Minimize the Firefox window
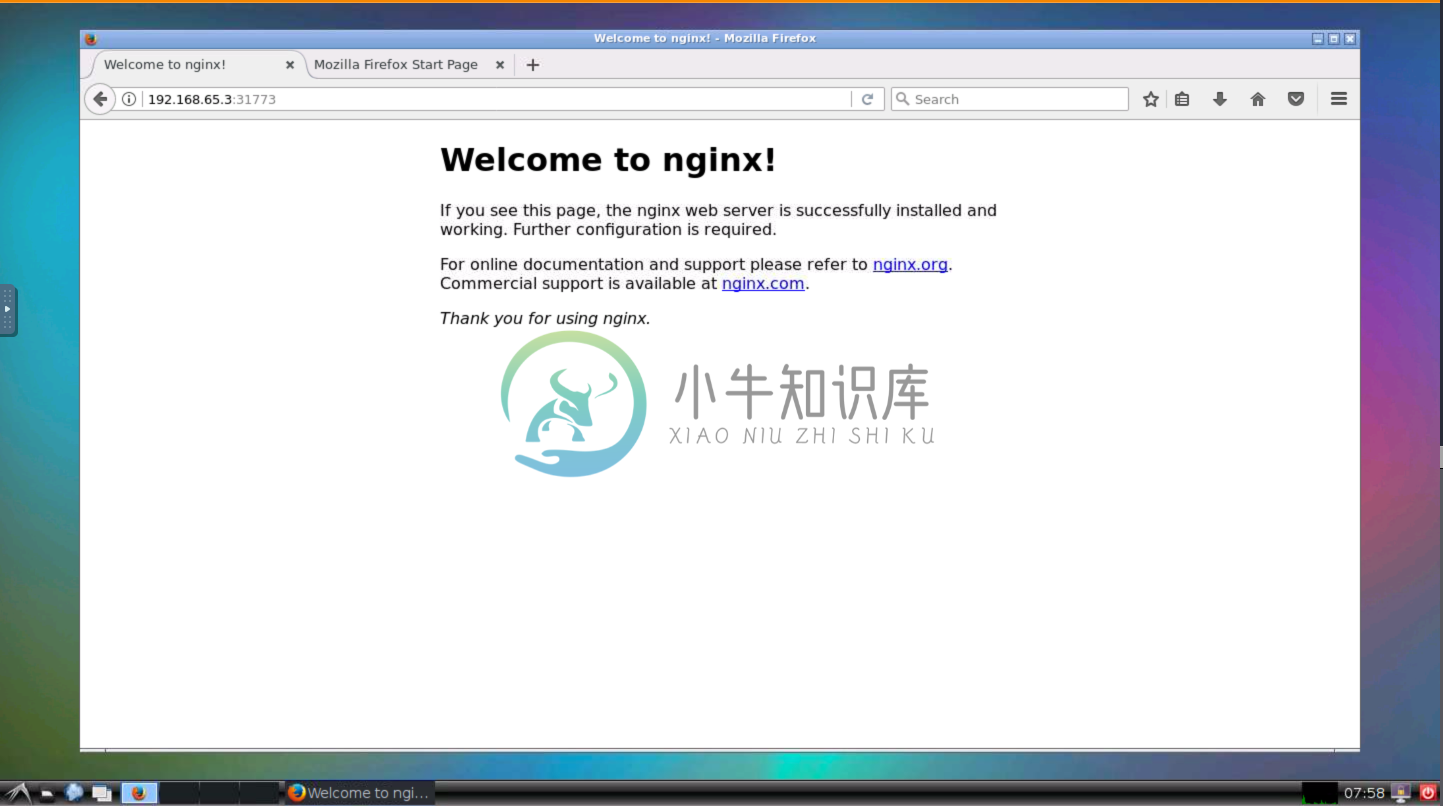 pyautogui.click(x=1318, y=39)
